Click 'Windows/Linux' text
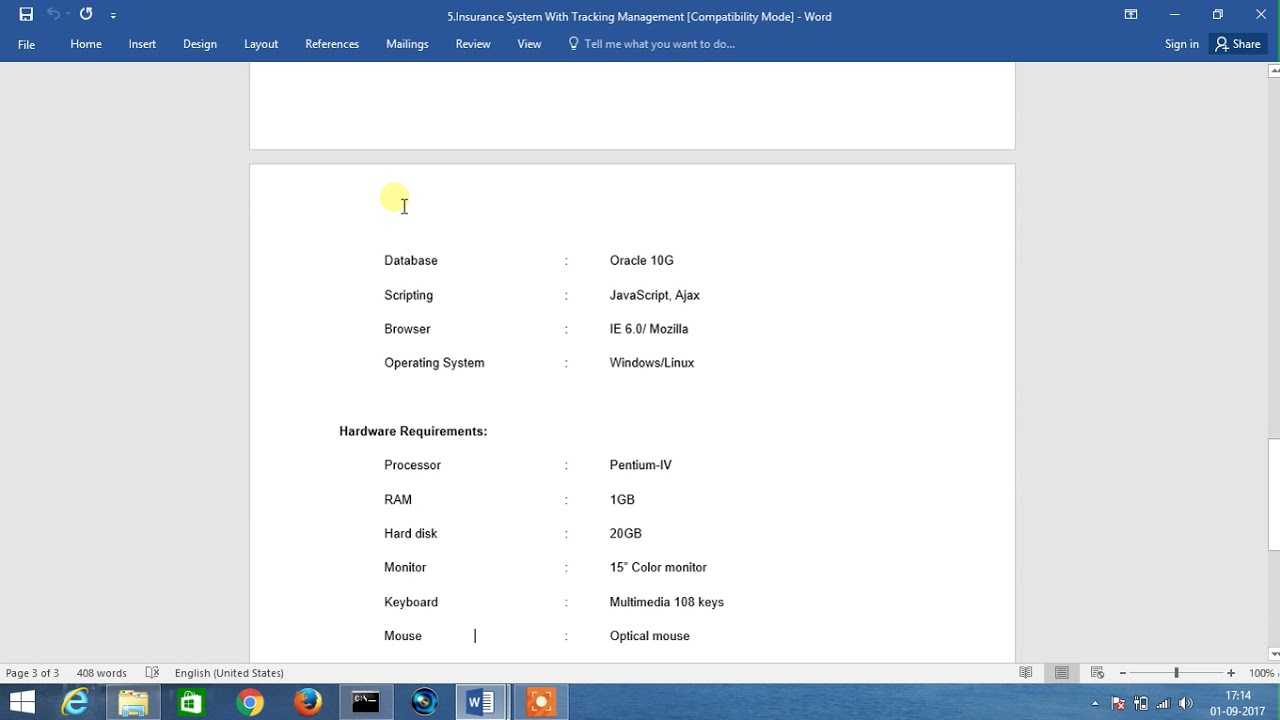This screenshot has width=1280, height=720. [652, 363]
